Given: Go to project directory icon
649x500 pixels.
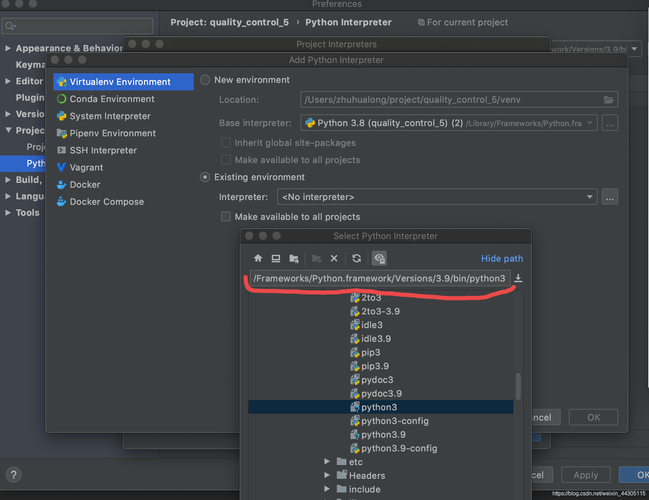Looking at the screenshot, I should [x=294, y=258].
